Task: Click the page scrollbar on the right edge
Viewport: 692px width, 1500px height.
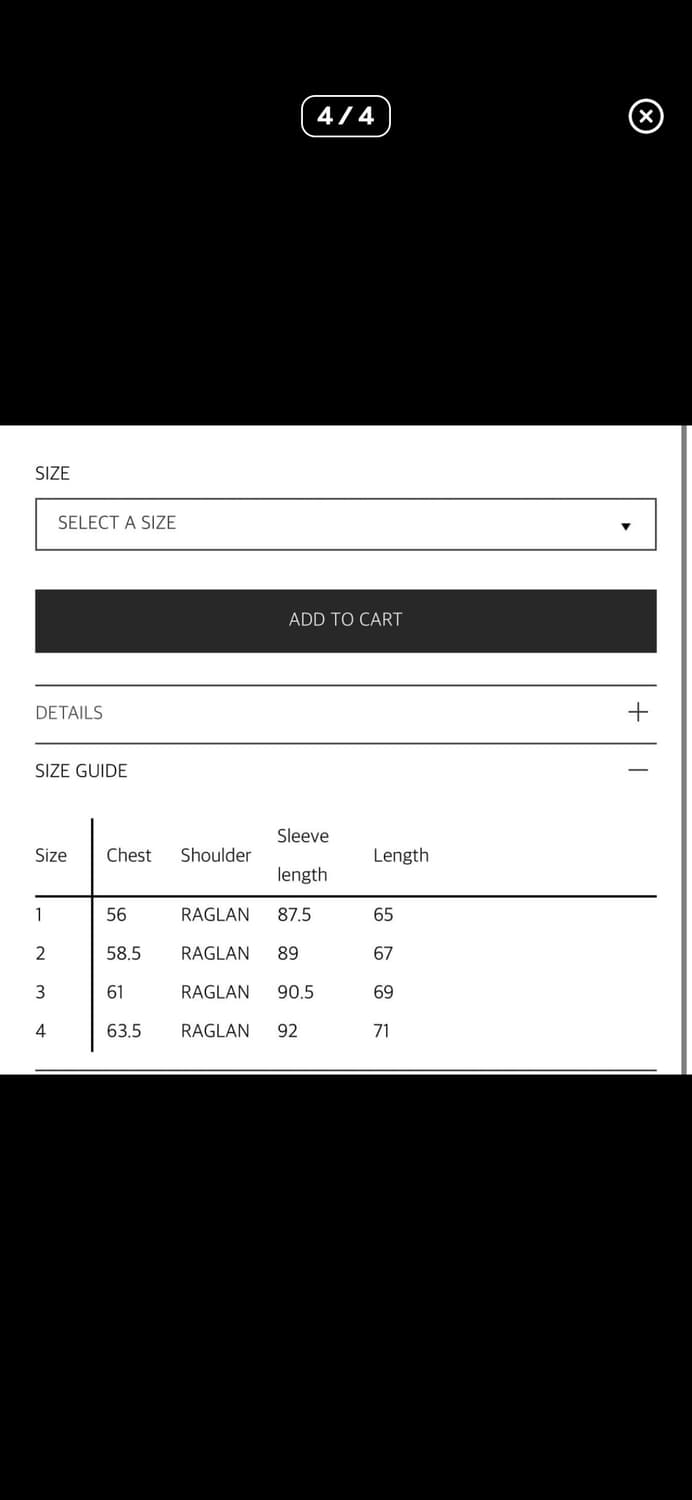Action: click(685, 750)
